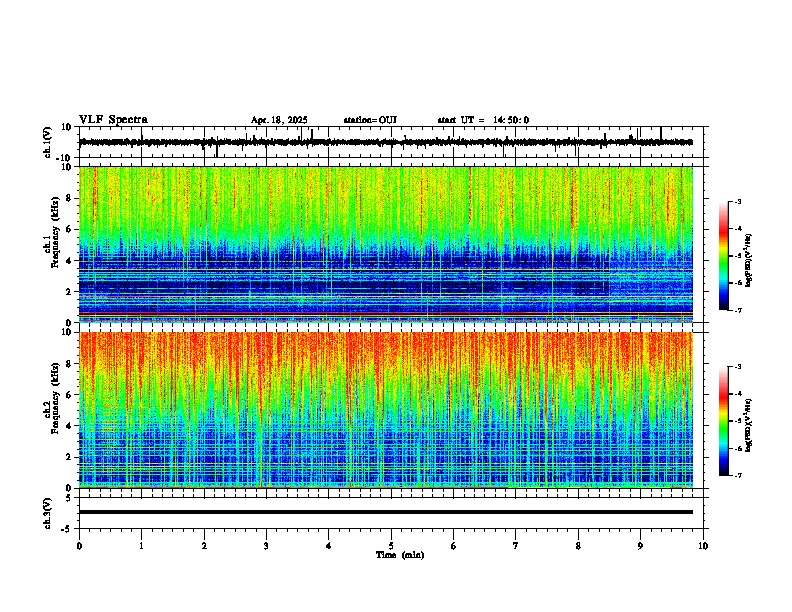Click time axis tick label "5"

[391, 546]
